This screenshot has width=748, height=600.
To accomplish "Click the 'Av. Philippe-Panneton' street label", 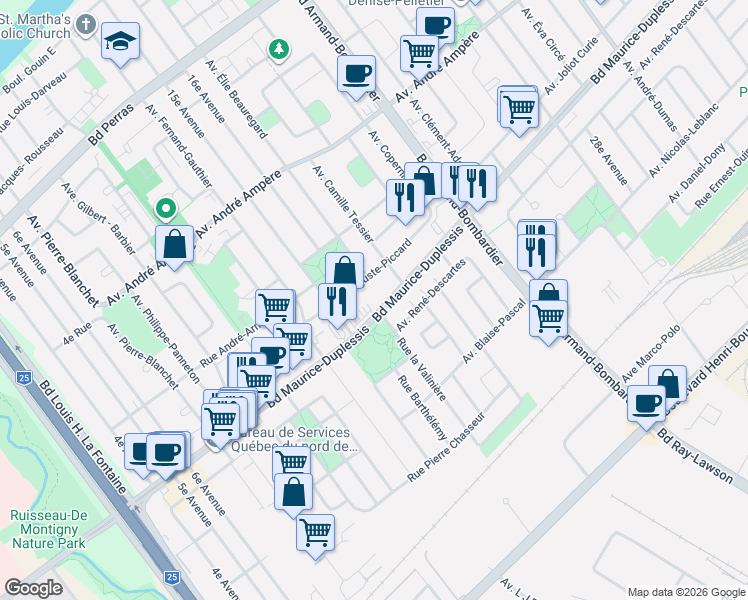I will [x=166, y=339].
